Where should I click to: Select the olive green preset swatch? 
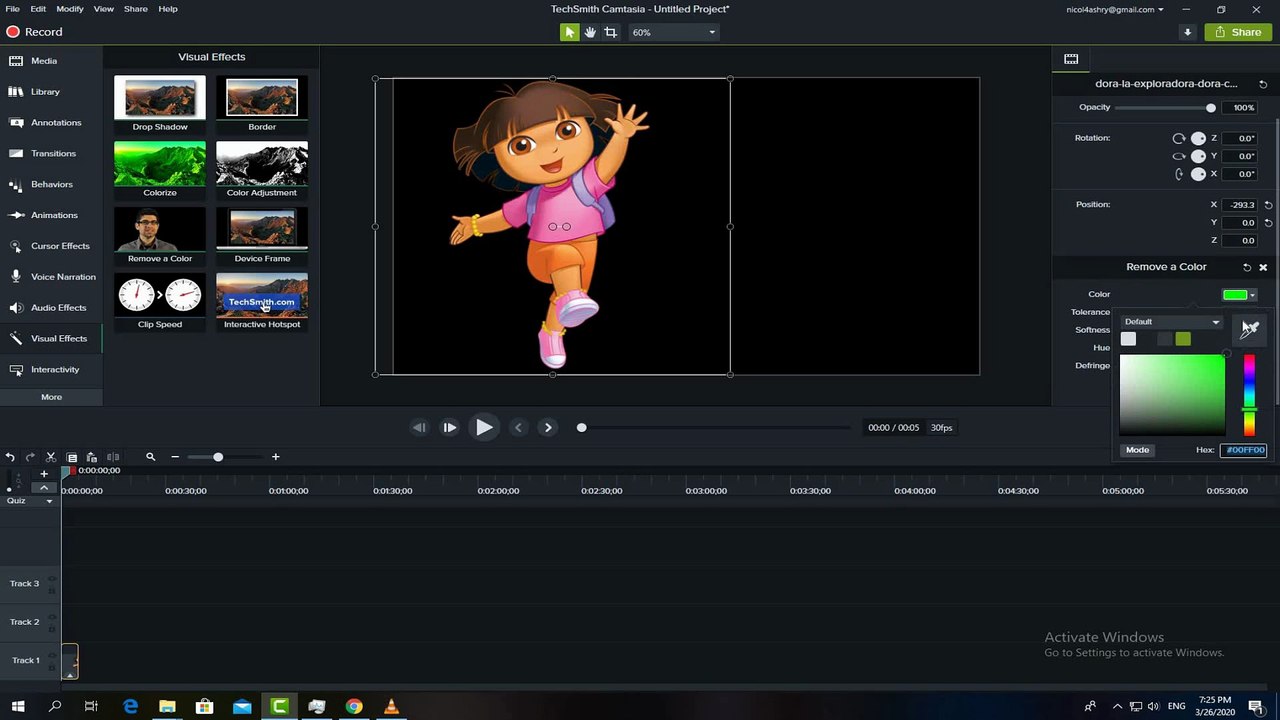pos(1184,339)
